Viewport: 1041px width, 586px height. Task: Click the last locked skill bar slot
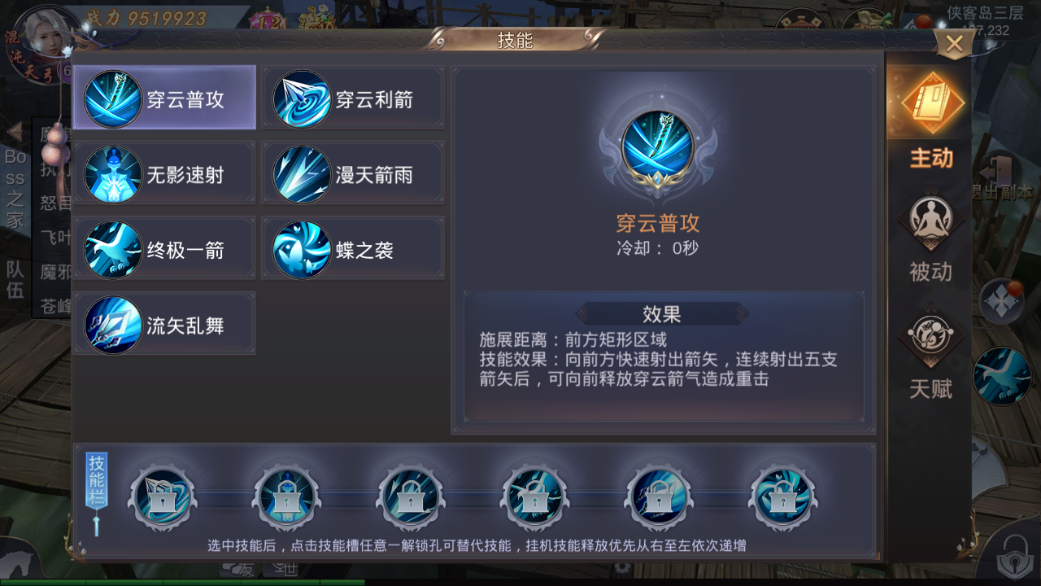(x=783, y=496)
